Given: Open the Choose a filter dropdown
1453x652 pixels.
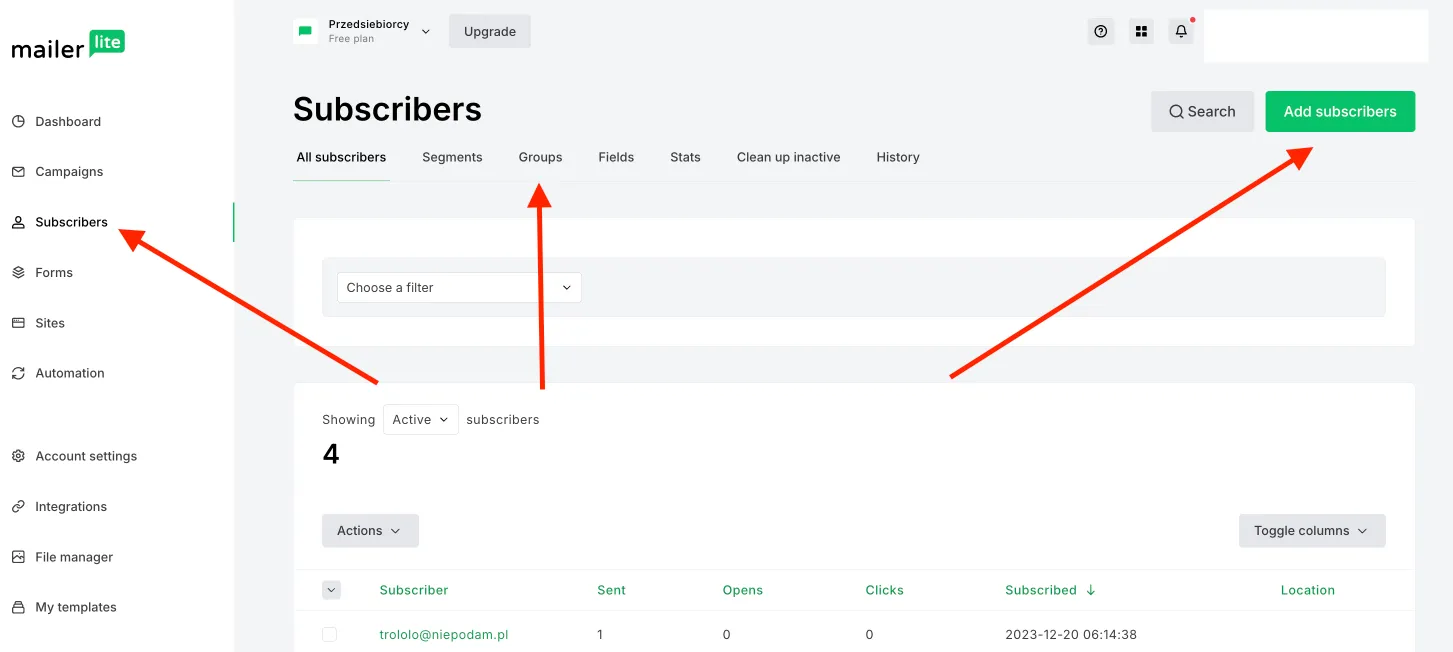Looking at the screenshot, I should (459, 288).
